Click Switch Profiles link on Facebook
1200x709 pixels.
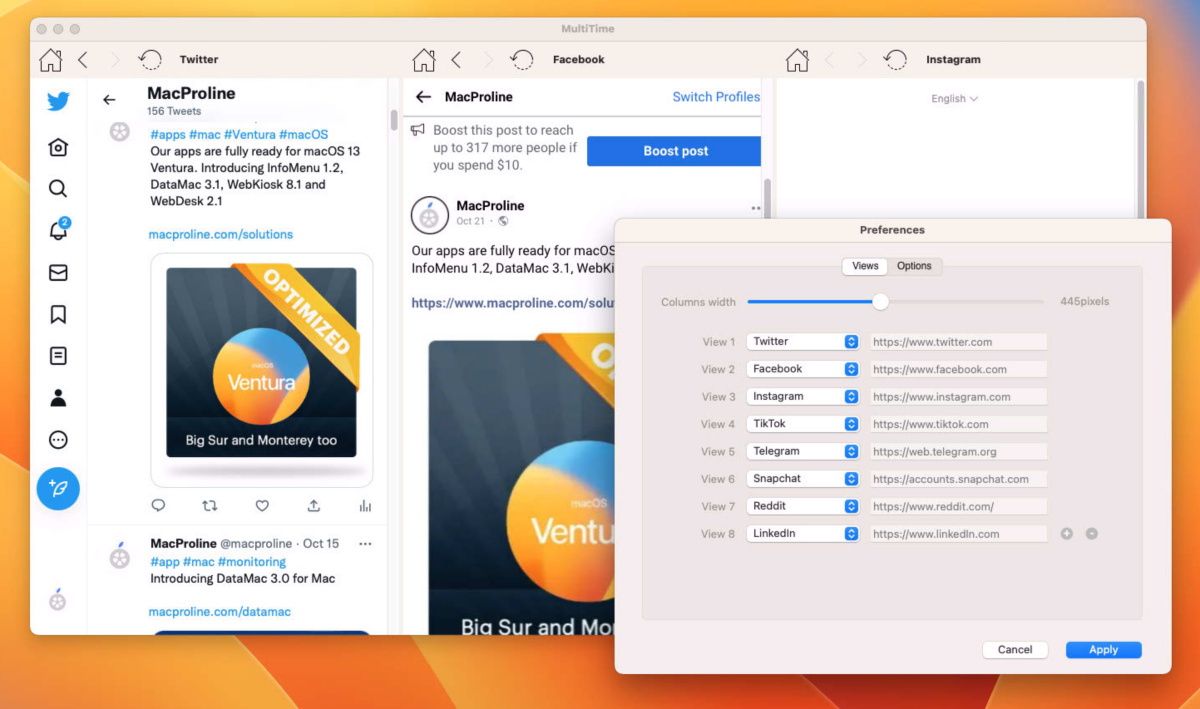(716, 97)
